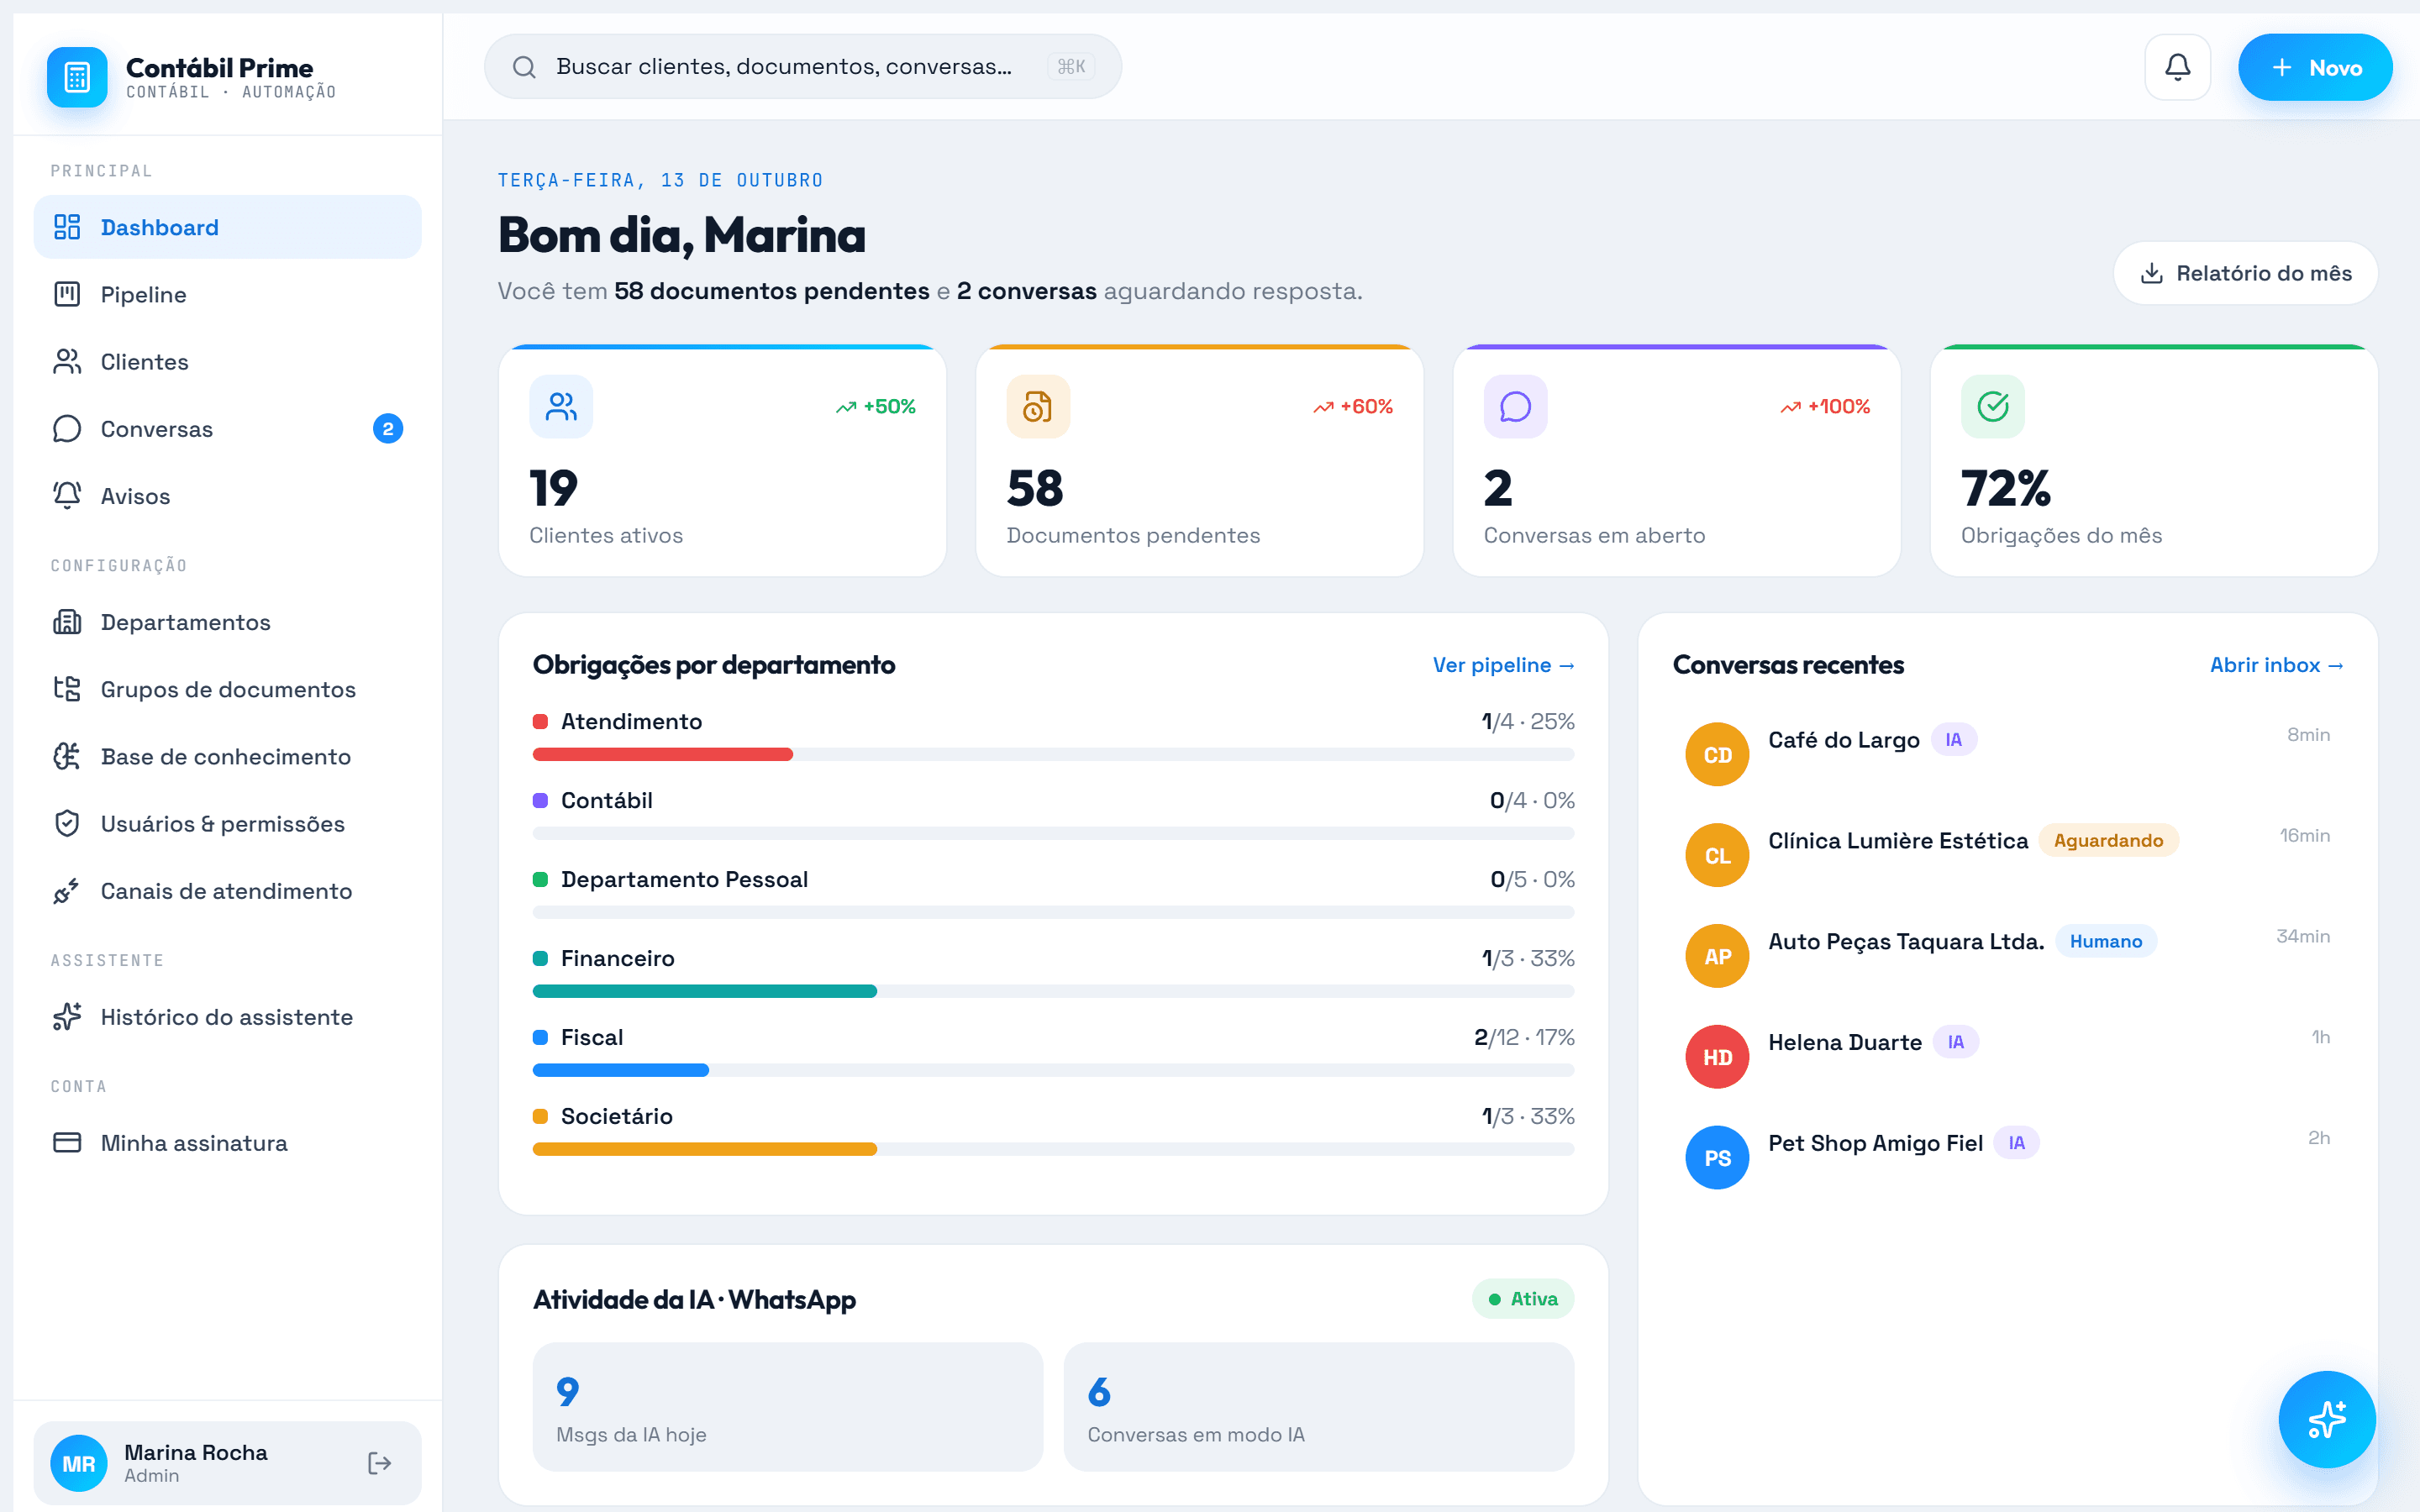The height and width of the screenshot is (1512, 2420).
Task: Open Departamentos configuration
Action: (227, 621)
